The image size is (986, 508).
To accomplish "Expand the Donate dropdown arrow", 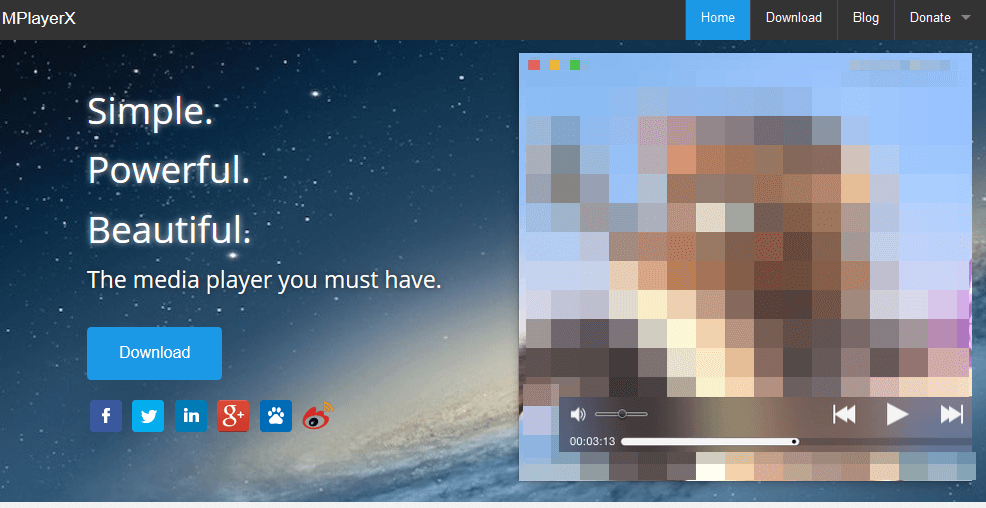I will coord(966,18).
